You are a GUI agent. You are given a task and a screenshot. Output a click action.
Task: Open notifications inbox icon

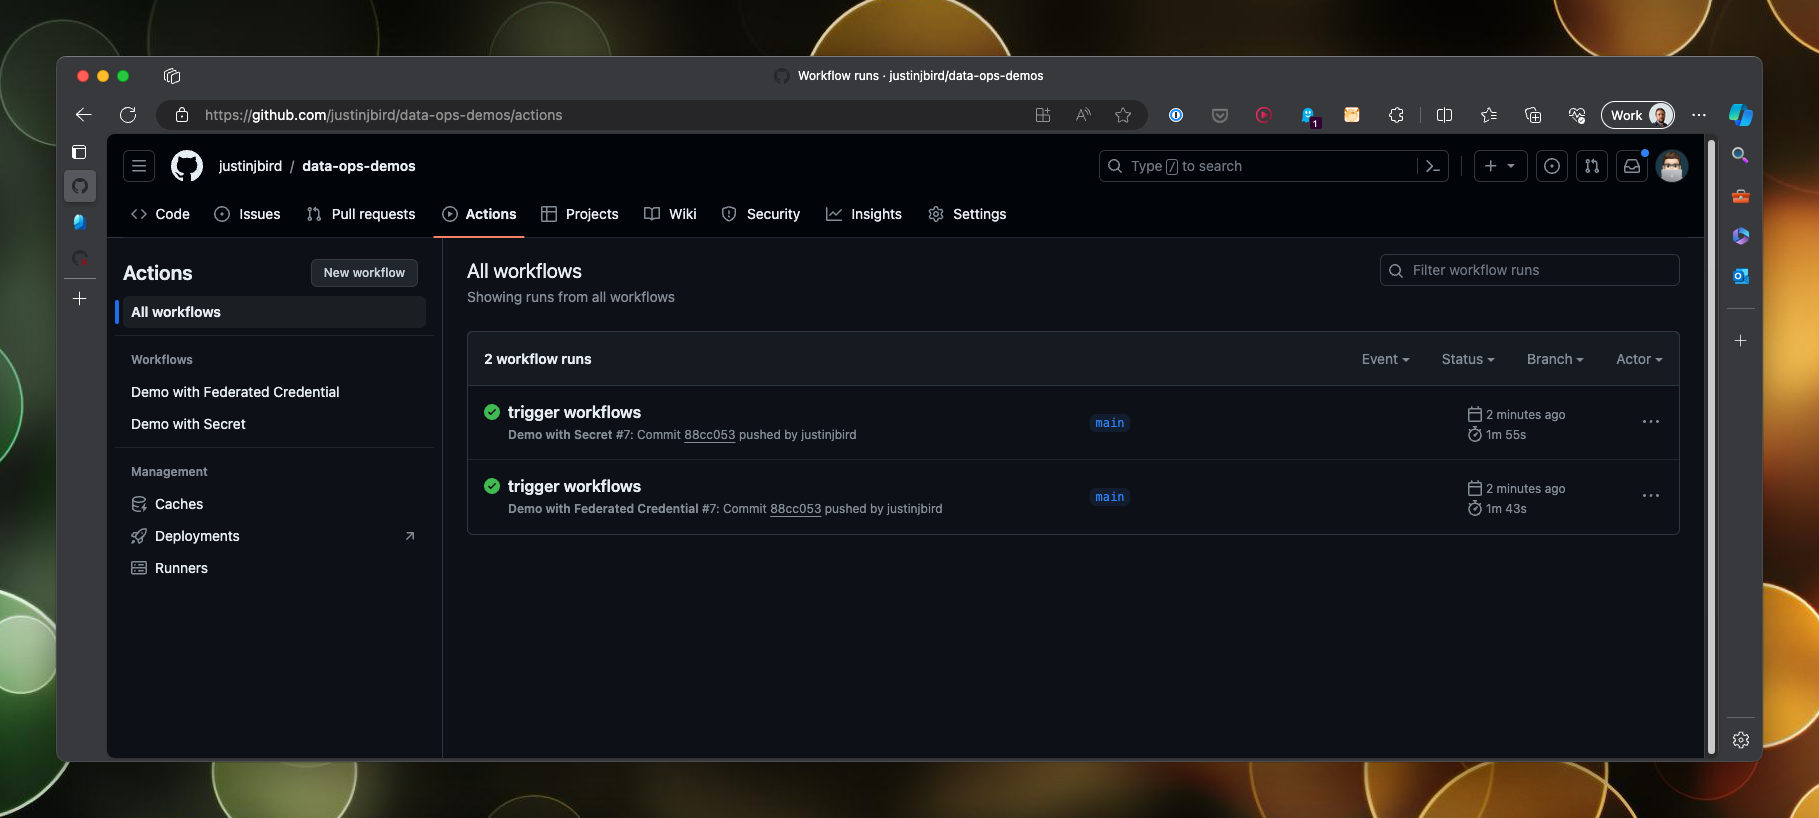pos(1632,166)
